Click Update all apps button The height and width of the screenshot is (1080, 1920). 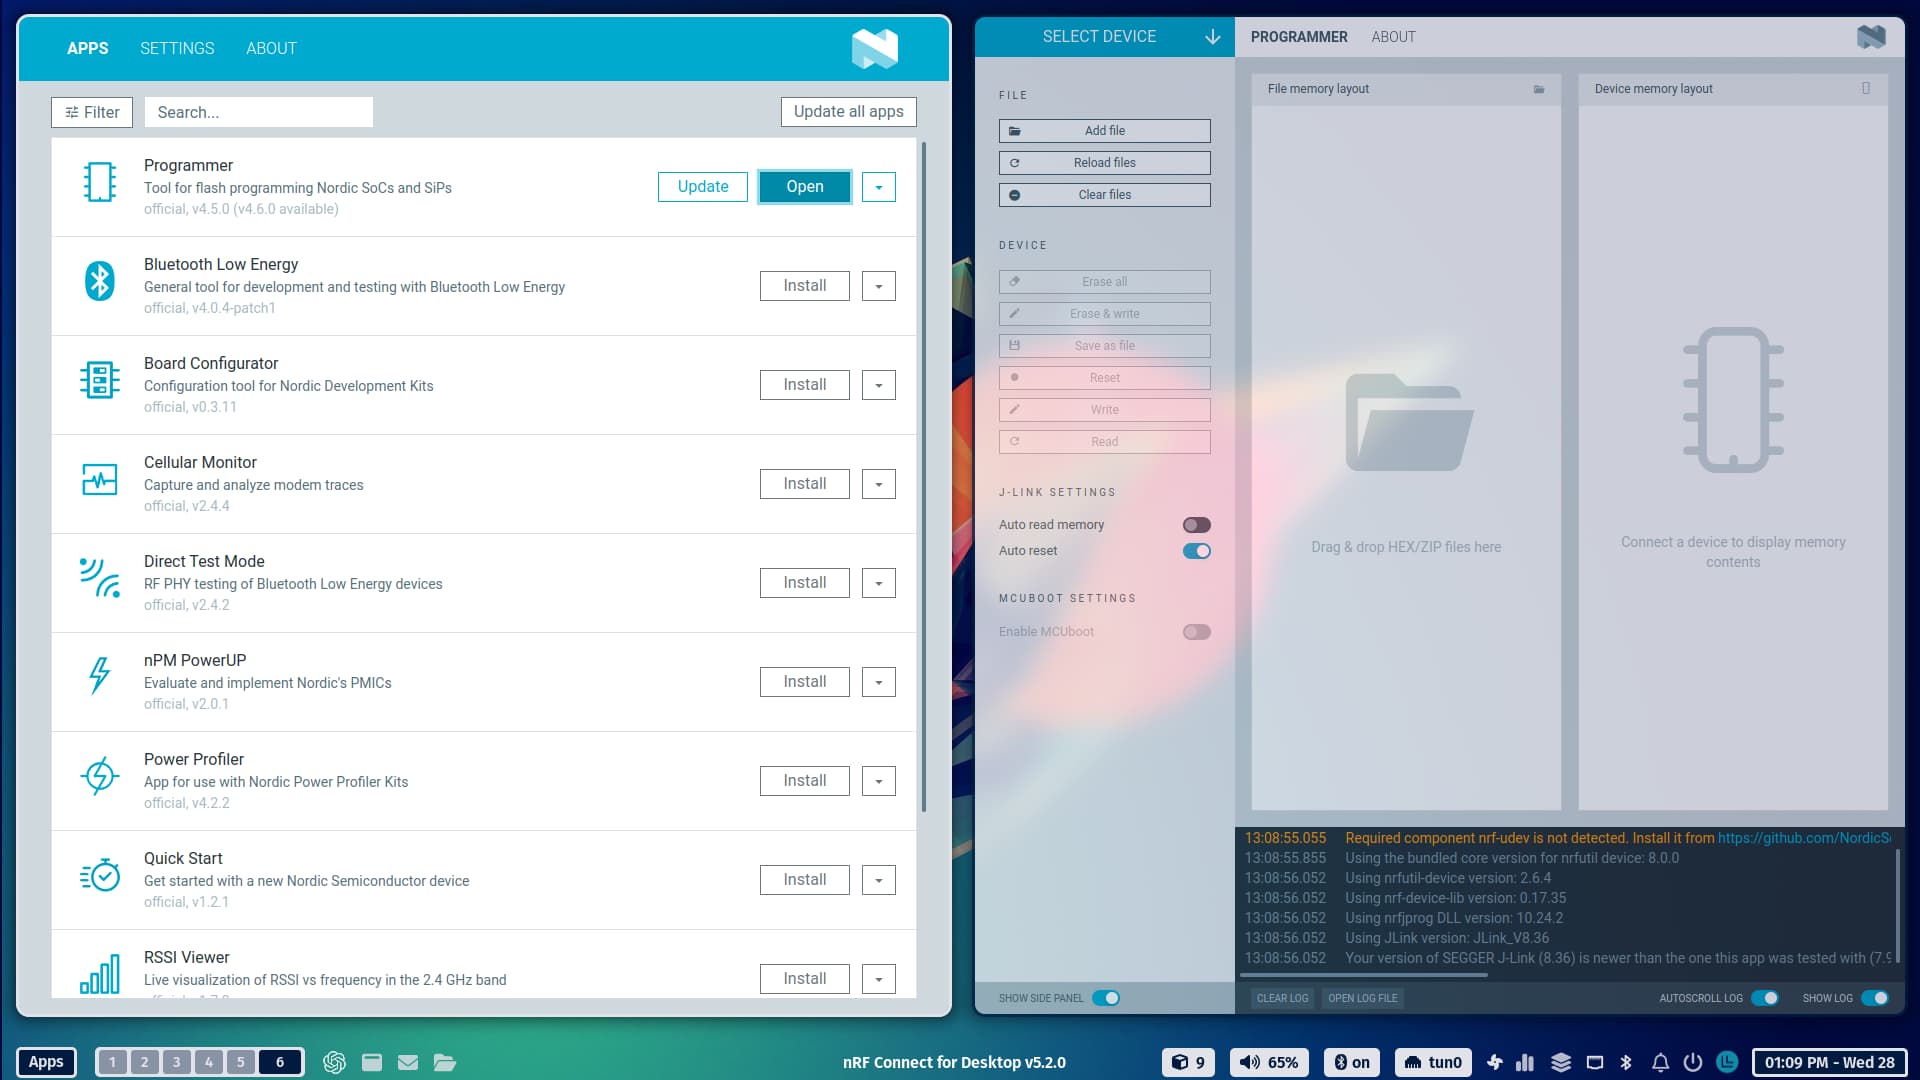pos(849,112)
